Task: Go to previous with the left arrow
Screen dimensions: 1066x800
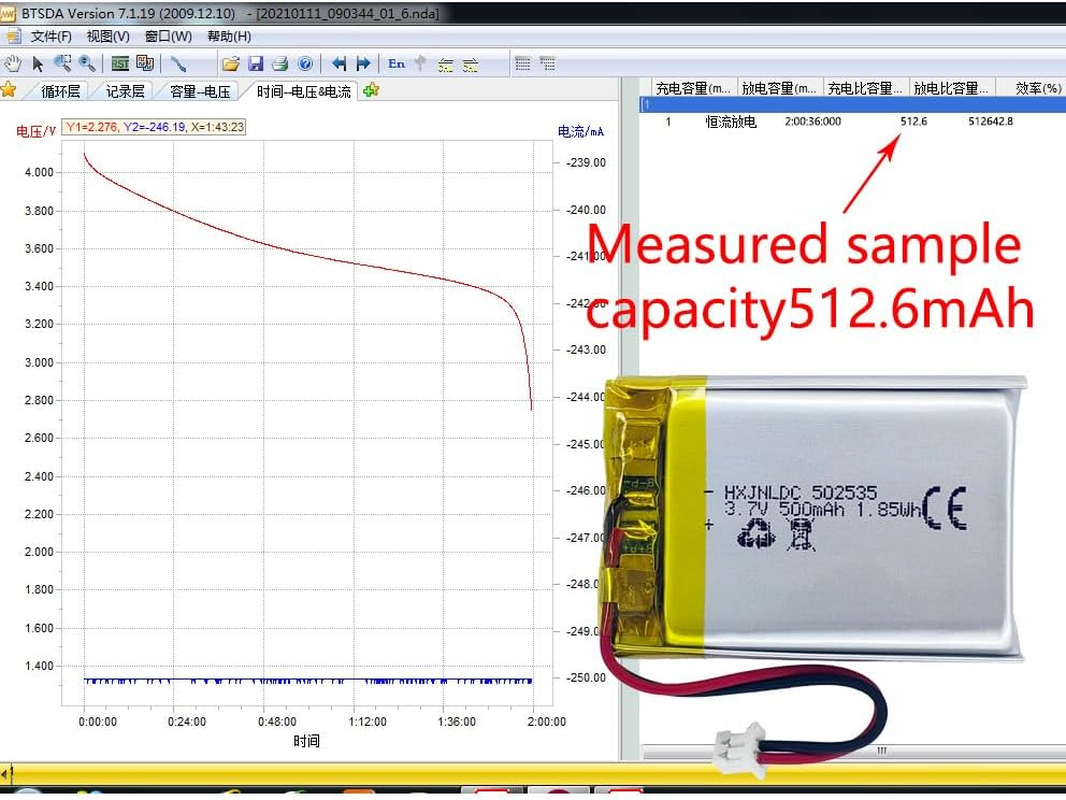Action: pos(339,63)
